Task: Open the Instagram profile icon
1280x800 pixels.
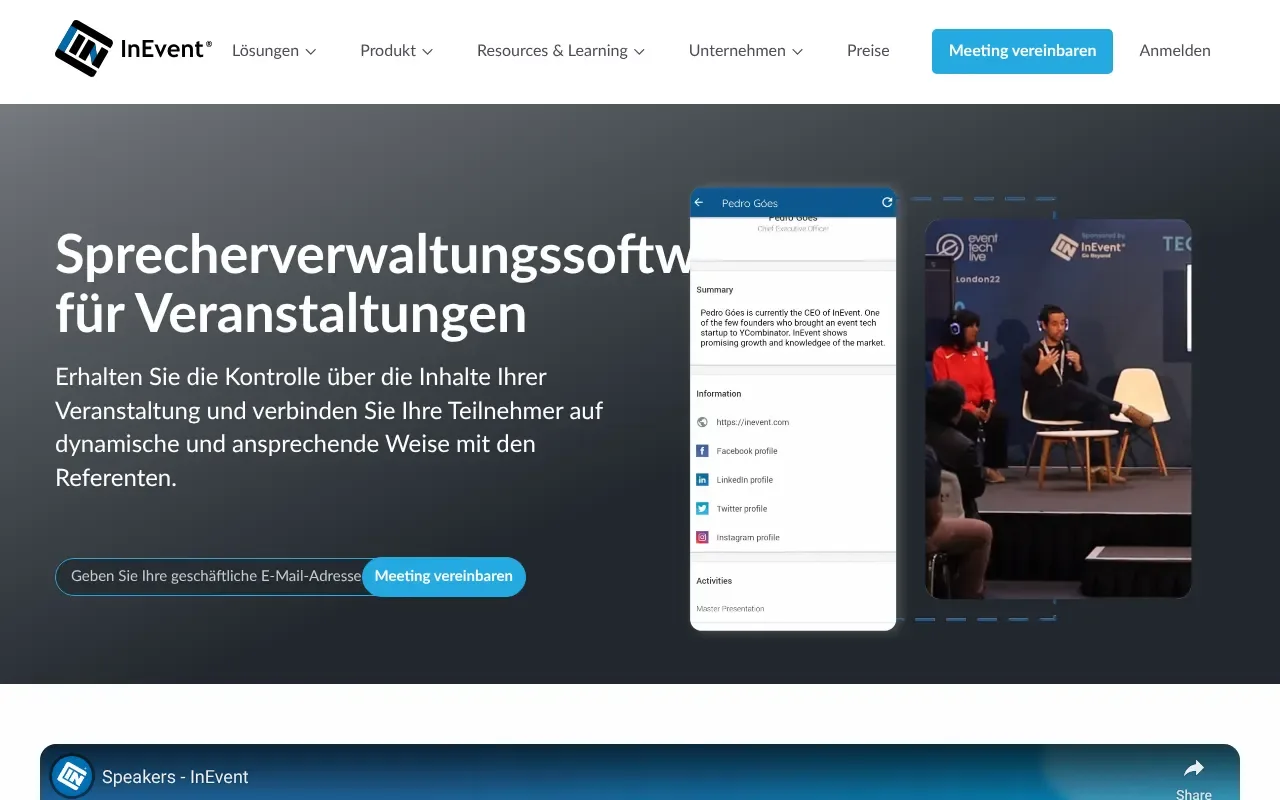Action: point(701,537)
